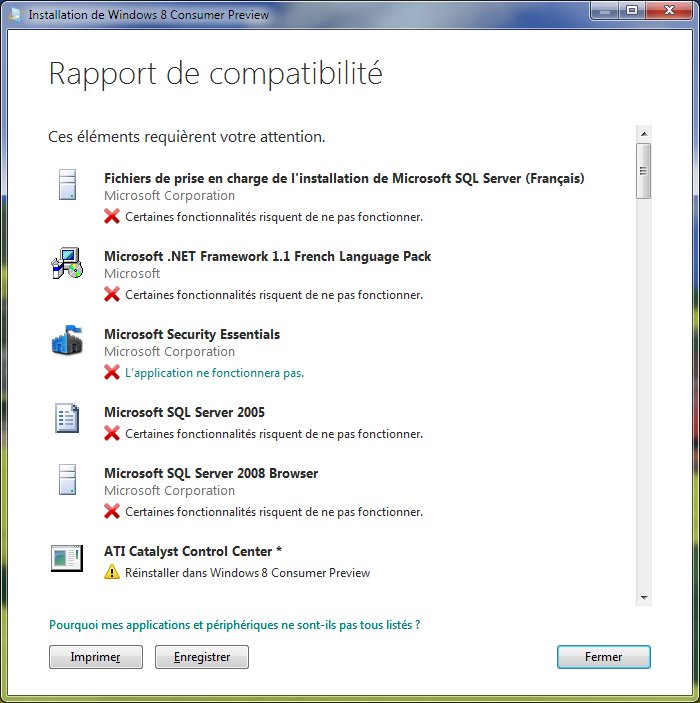Click the Microsoft Security Essentials castle icon
700x703 pixels.
point(67,340)
